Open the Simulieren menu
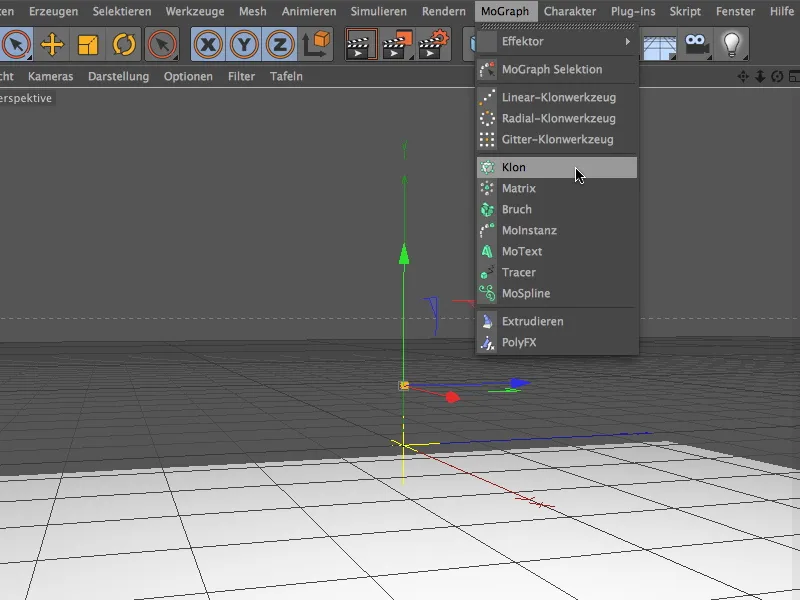The width and height of the screenshot is (800, 600). [x=378, y=11]
